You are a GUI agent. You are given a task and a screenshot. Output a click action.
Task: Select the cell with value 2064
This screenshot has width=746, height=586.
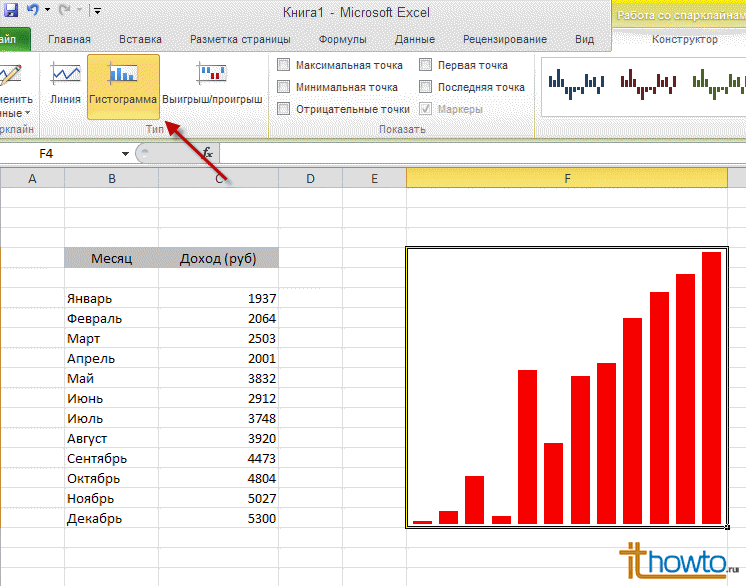click(219, 318)
